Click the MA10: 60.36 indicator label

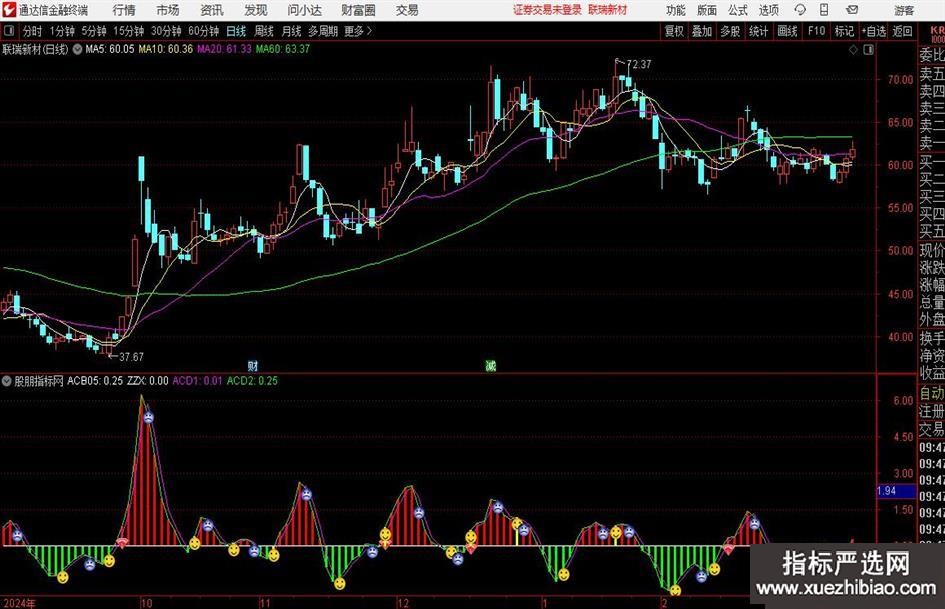(166, 49)
